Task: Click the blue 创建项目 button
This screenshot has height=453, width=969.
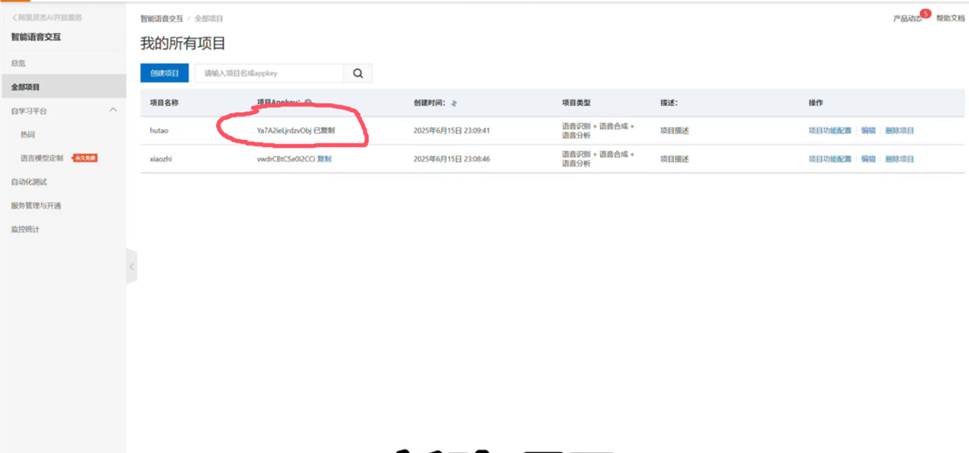Action: tap(164, 73)
